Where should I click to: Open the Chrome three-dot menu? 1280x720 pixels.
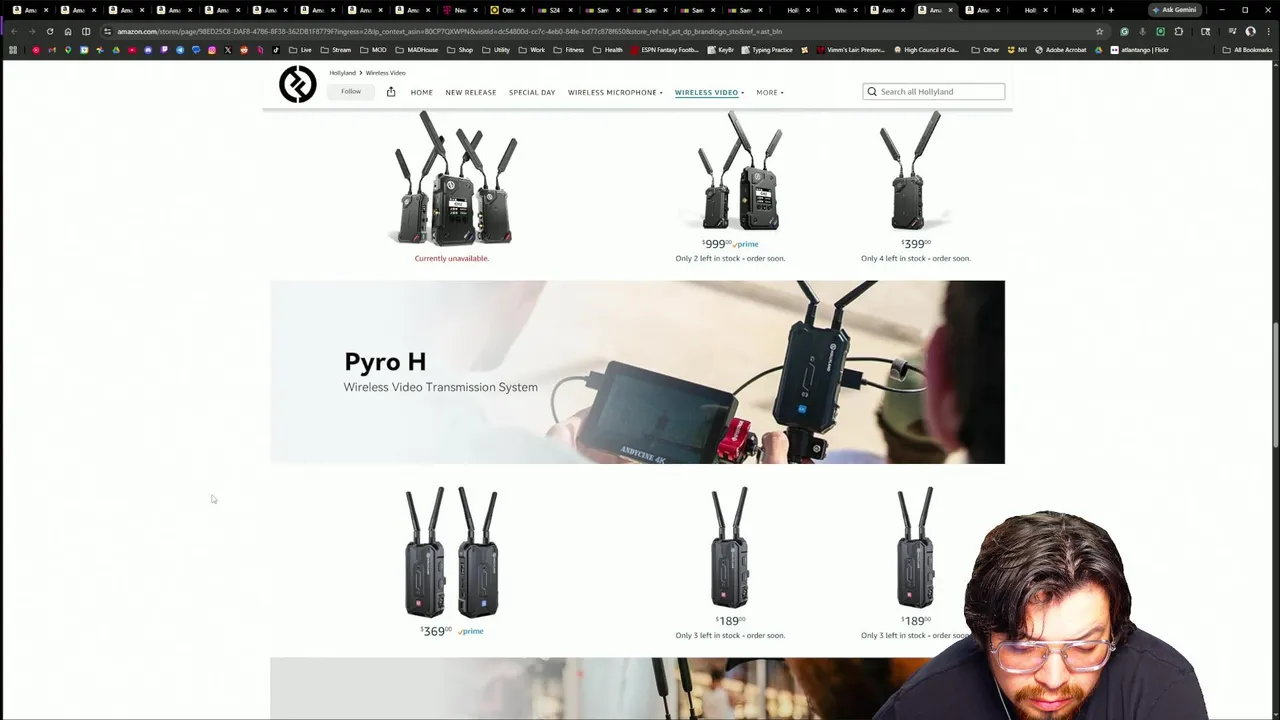pyautogui.click(x=1267, y=31)
